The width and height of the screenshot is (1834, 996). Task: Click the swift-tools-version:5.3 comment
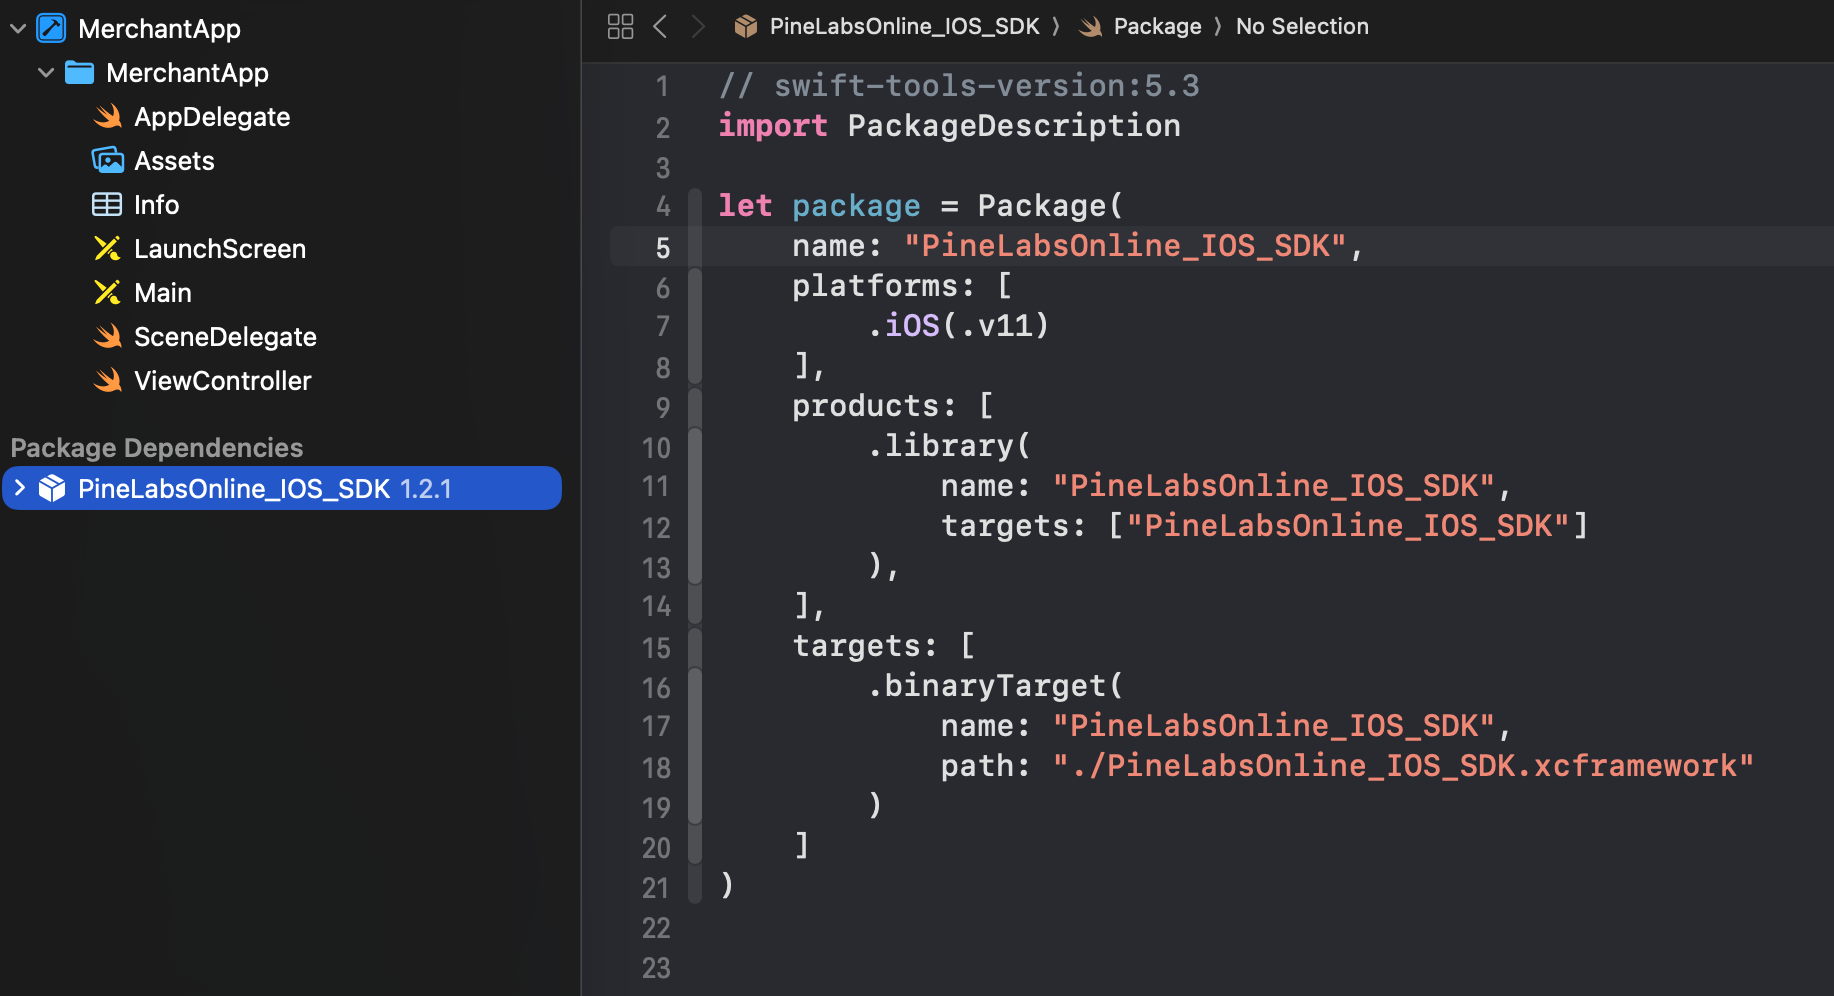click(958, 86)
